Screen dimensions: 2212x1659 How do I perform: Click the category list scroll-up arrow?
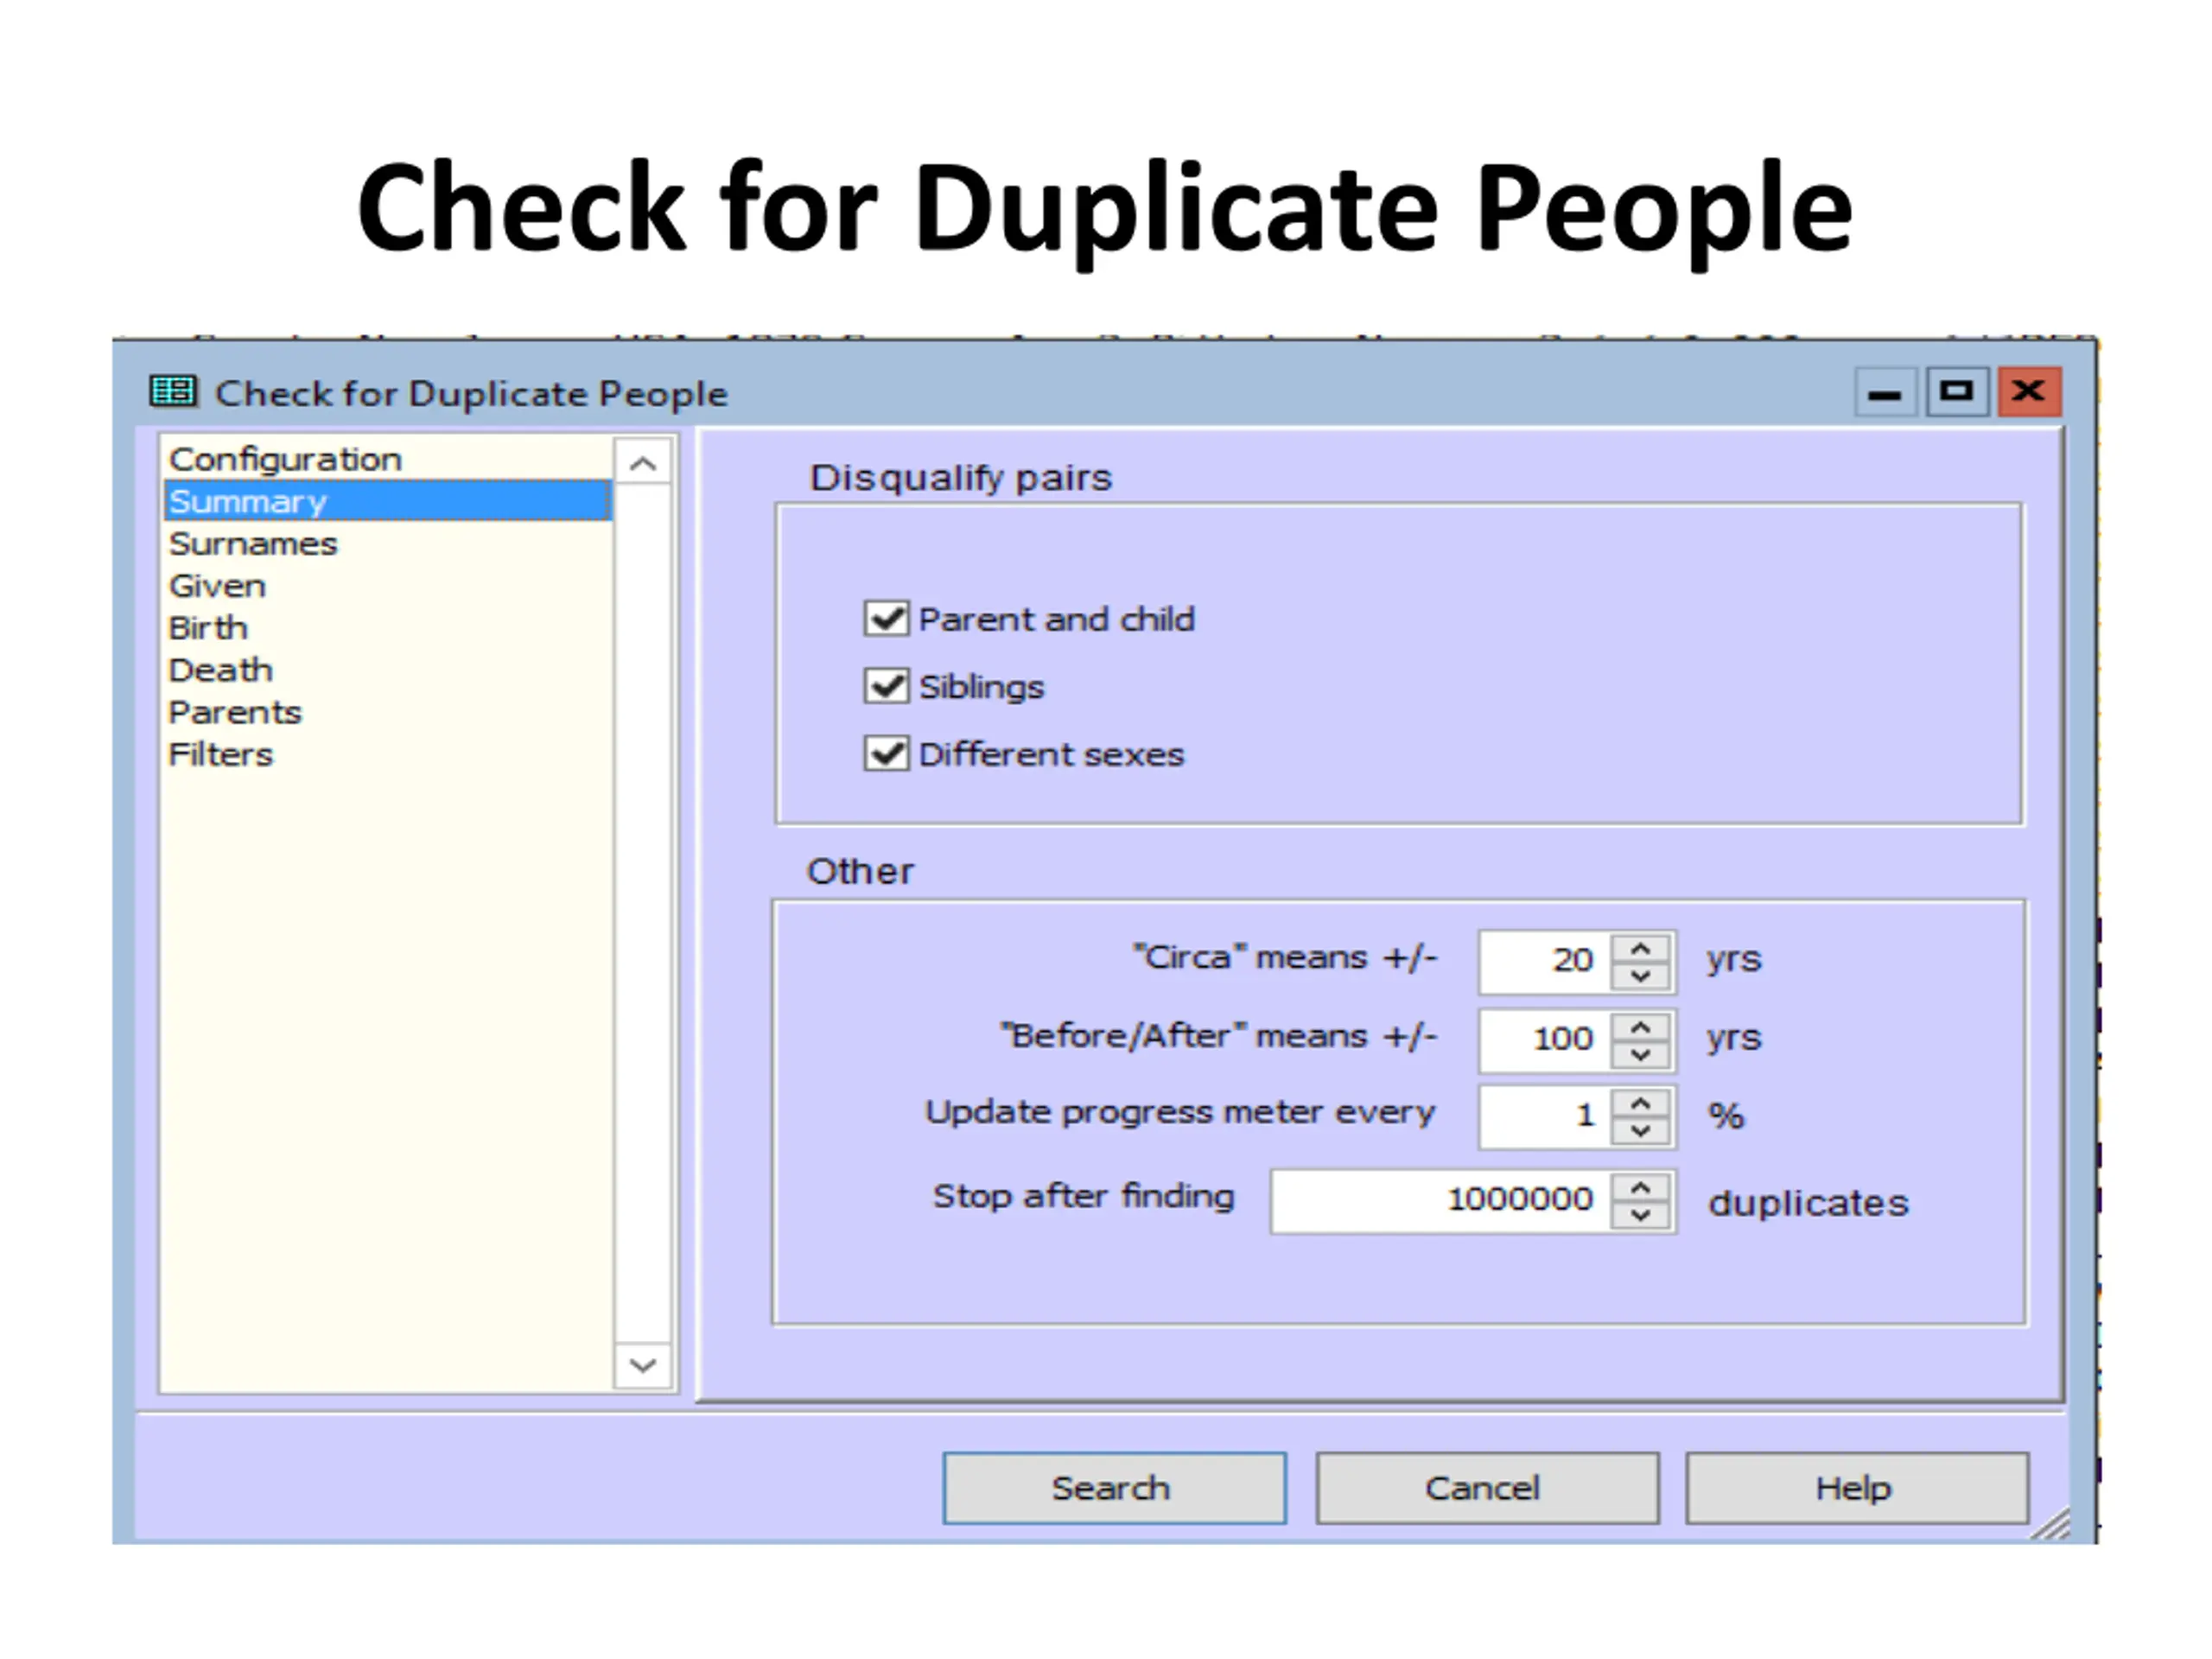pos(643,463)
